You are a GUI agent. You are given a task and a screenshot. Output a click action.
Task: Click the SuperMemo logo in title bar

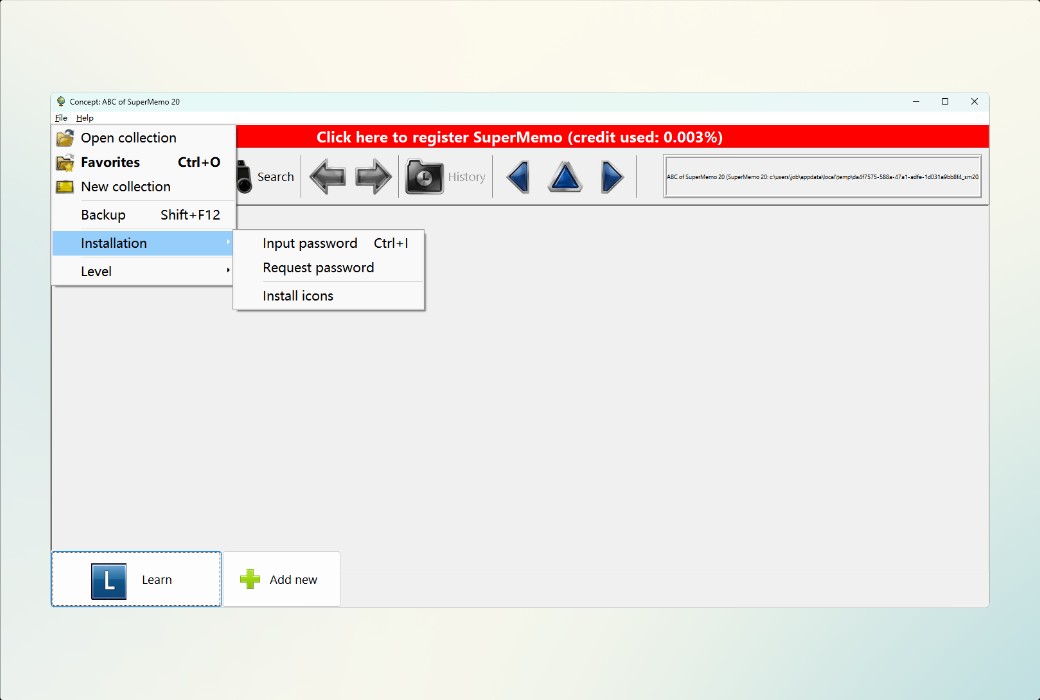pos(59,100)
